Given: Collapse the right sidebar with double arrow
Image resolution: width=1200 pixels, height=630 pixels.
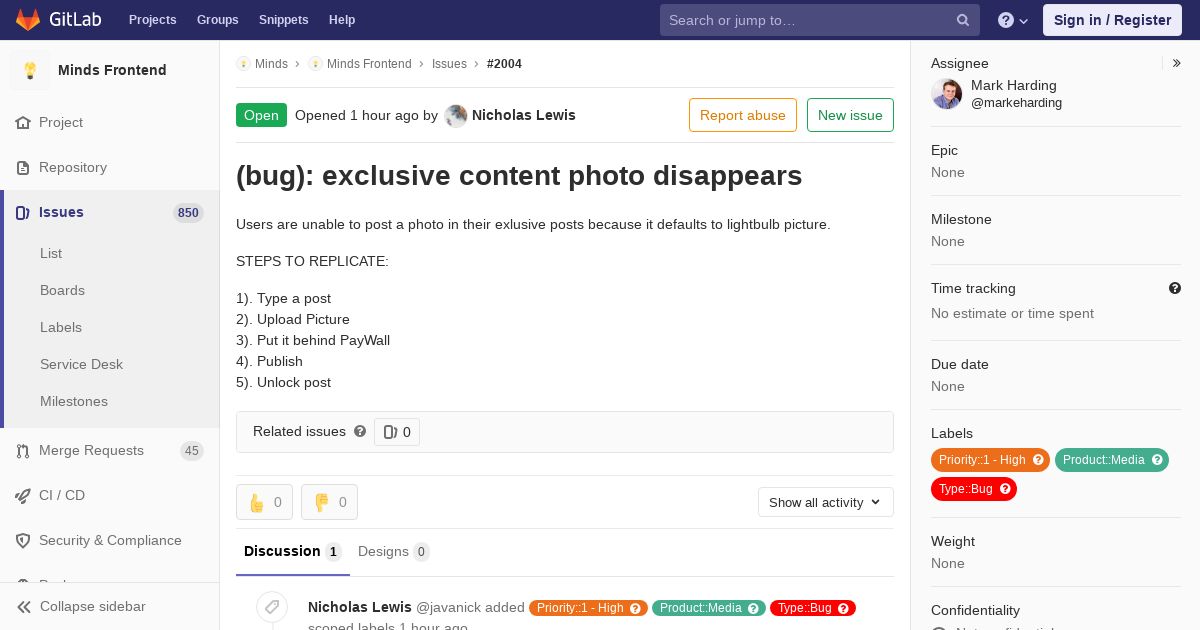Looking at the screenshot, I should pos(1177,63).
